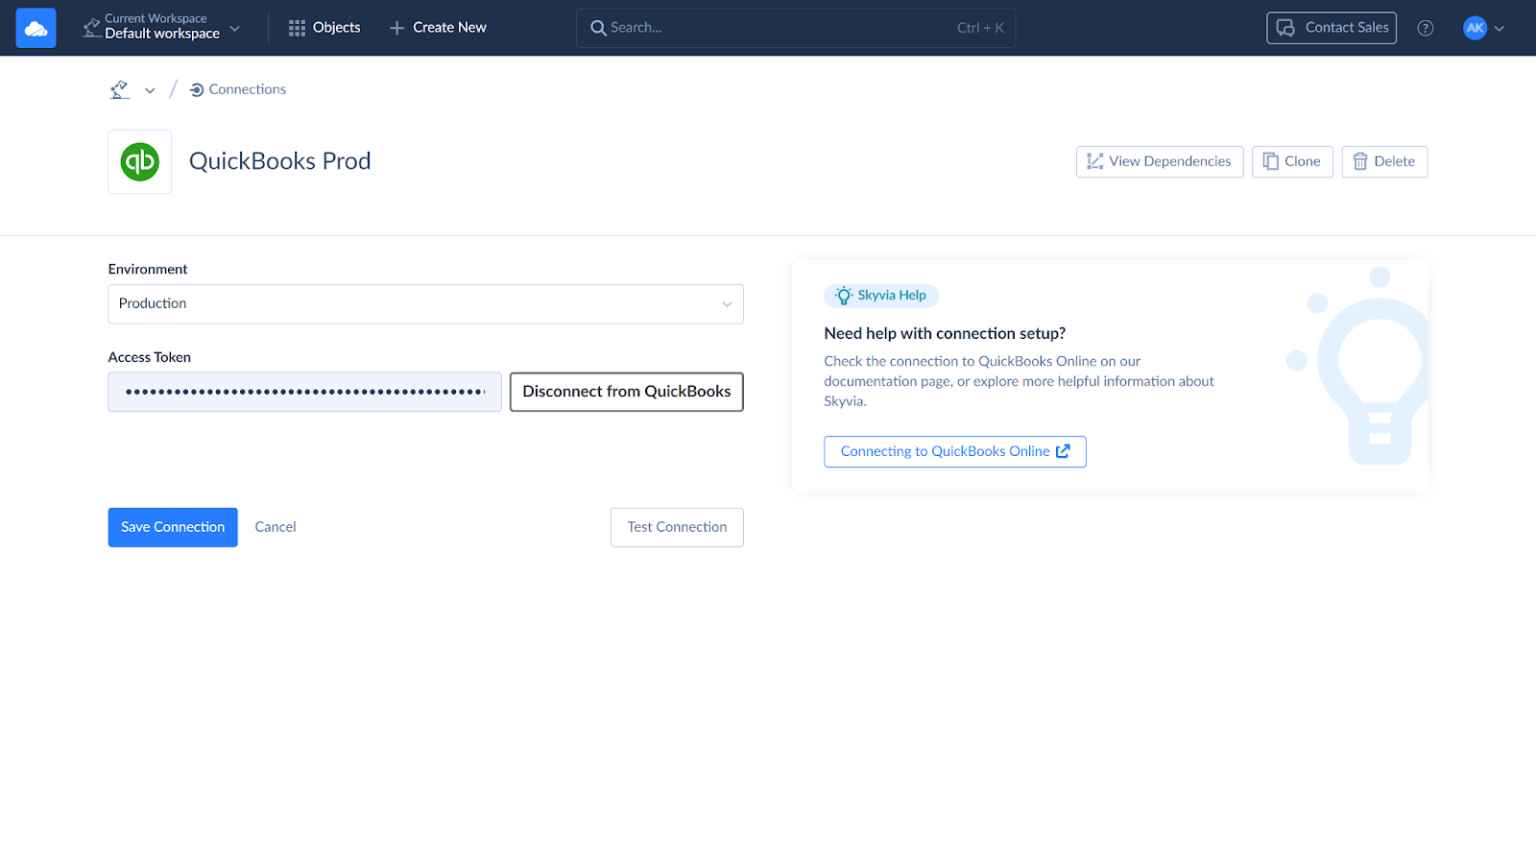Screen dimensions: 1536x864
Task: Click the Delete trash icon
Action: 1360,161
